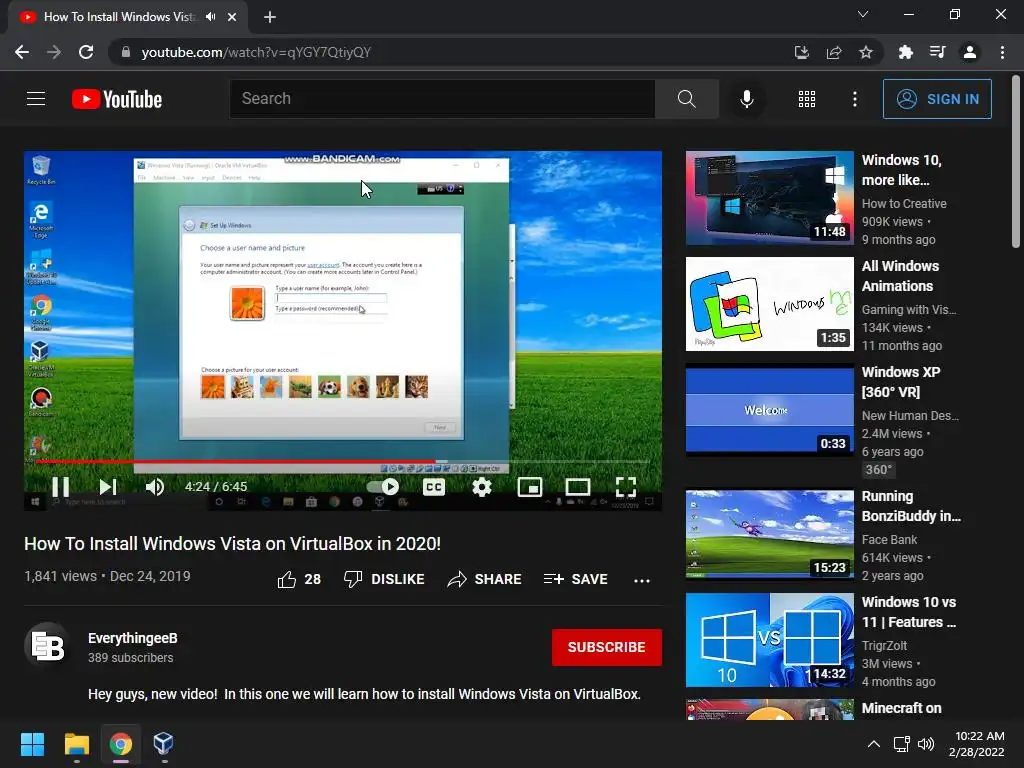
Task: Click the DISLIKE button
Action: [x=384, y=579]
